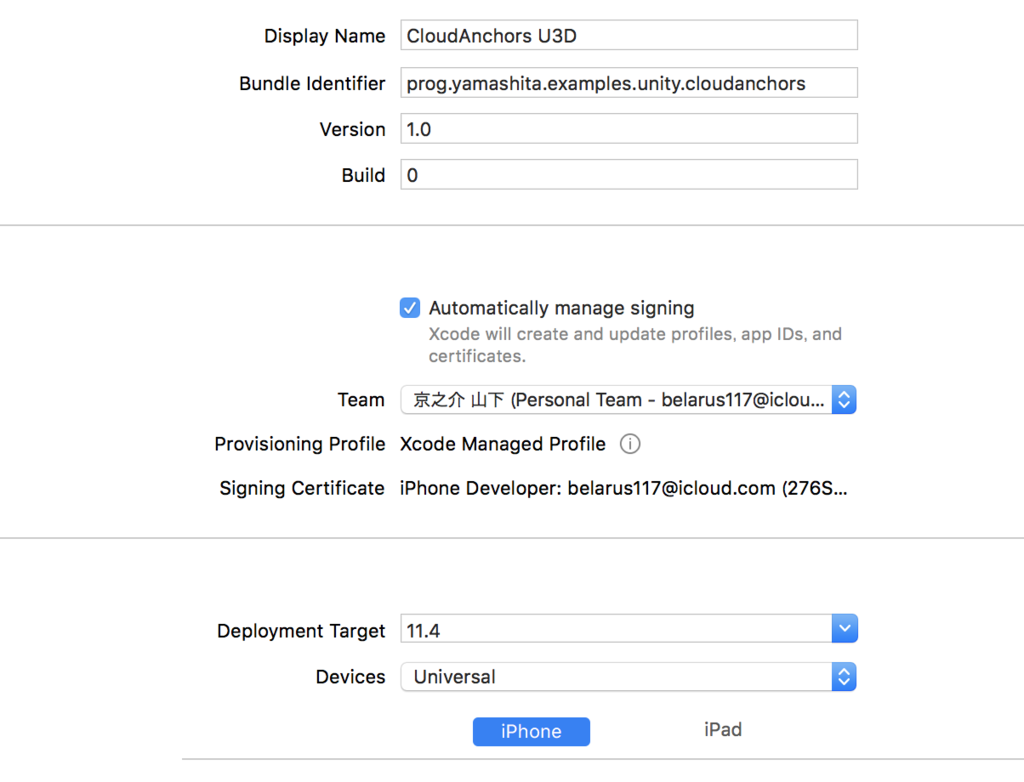Select the Version field showing 1.0
Screen dimensions: 1024x782
pyautogui.click(x=628, y=128)
